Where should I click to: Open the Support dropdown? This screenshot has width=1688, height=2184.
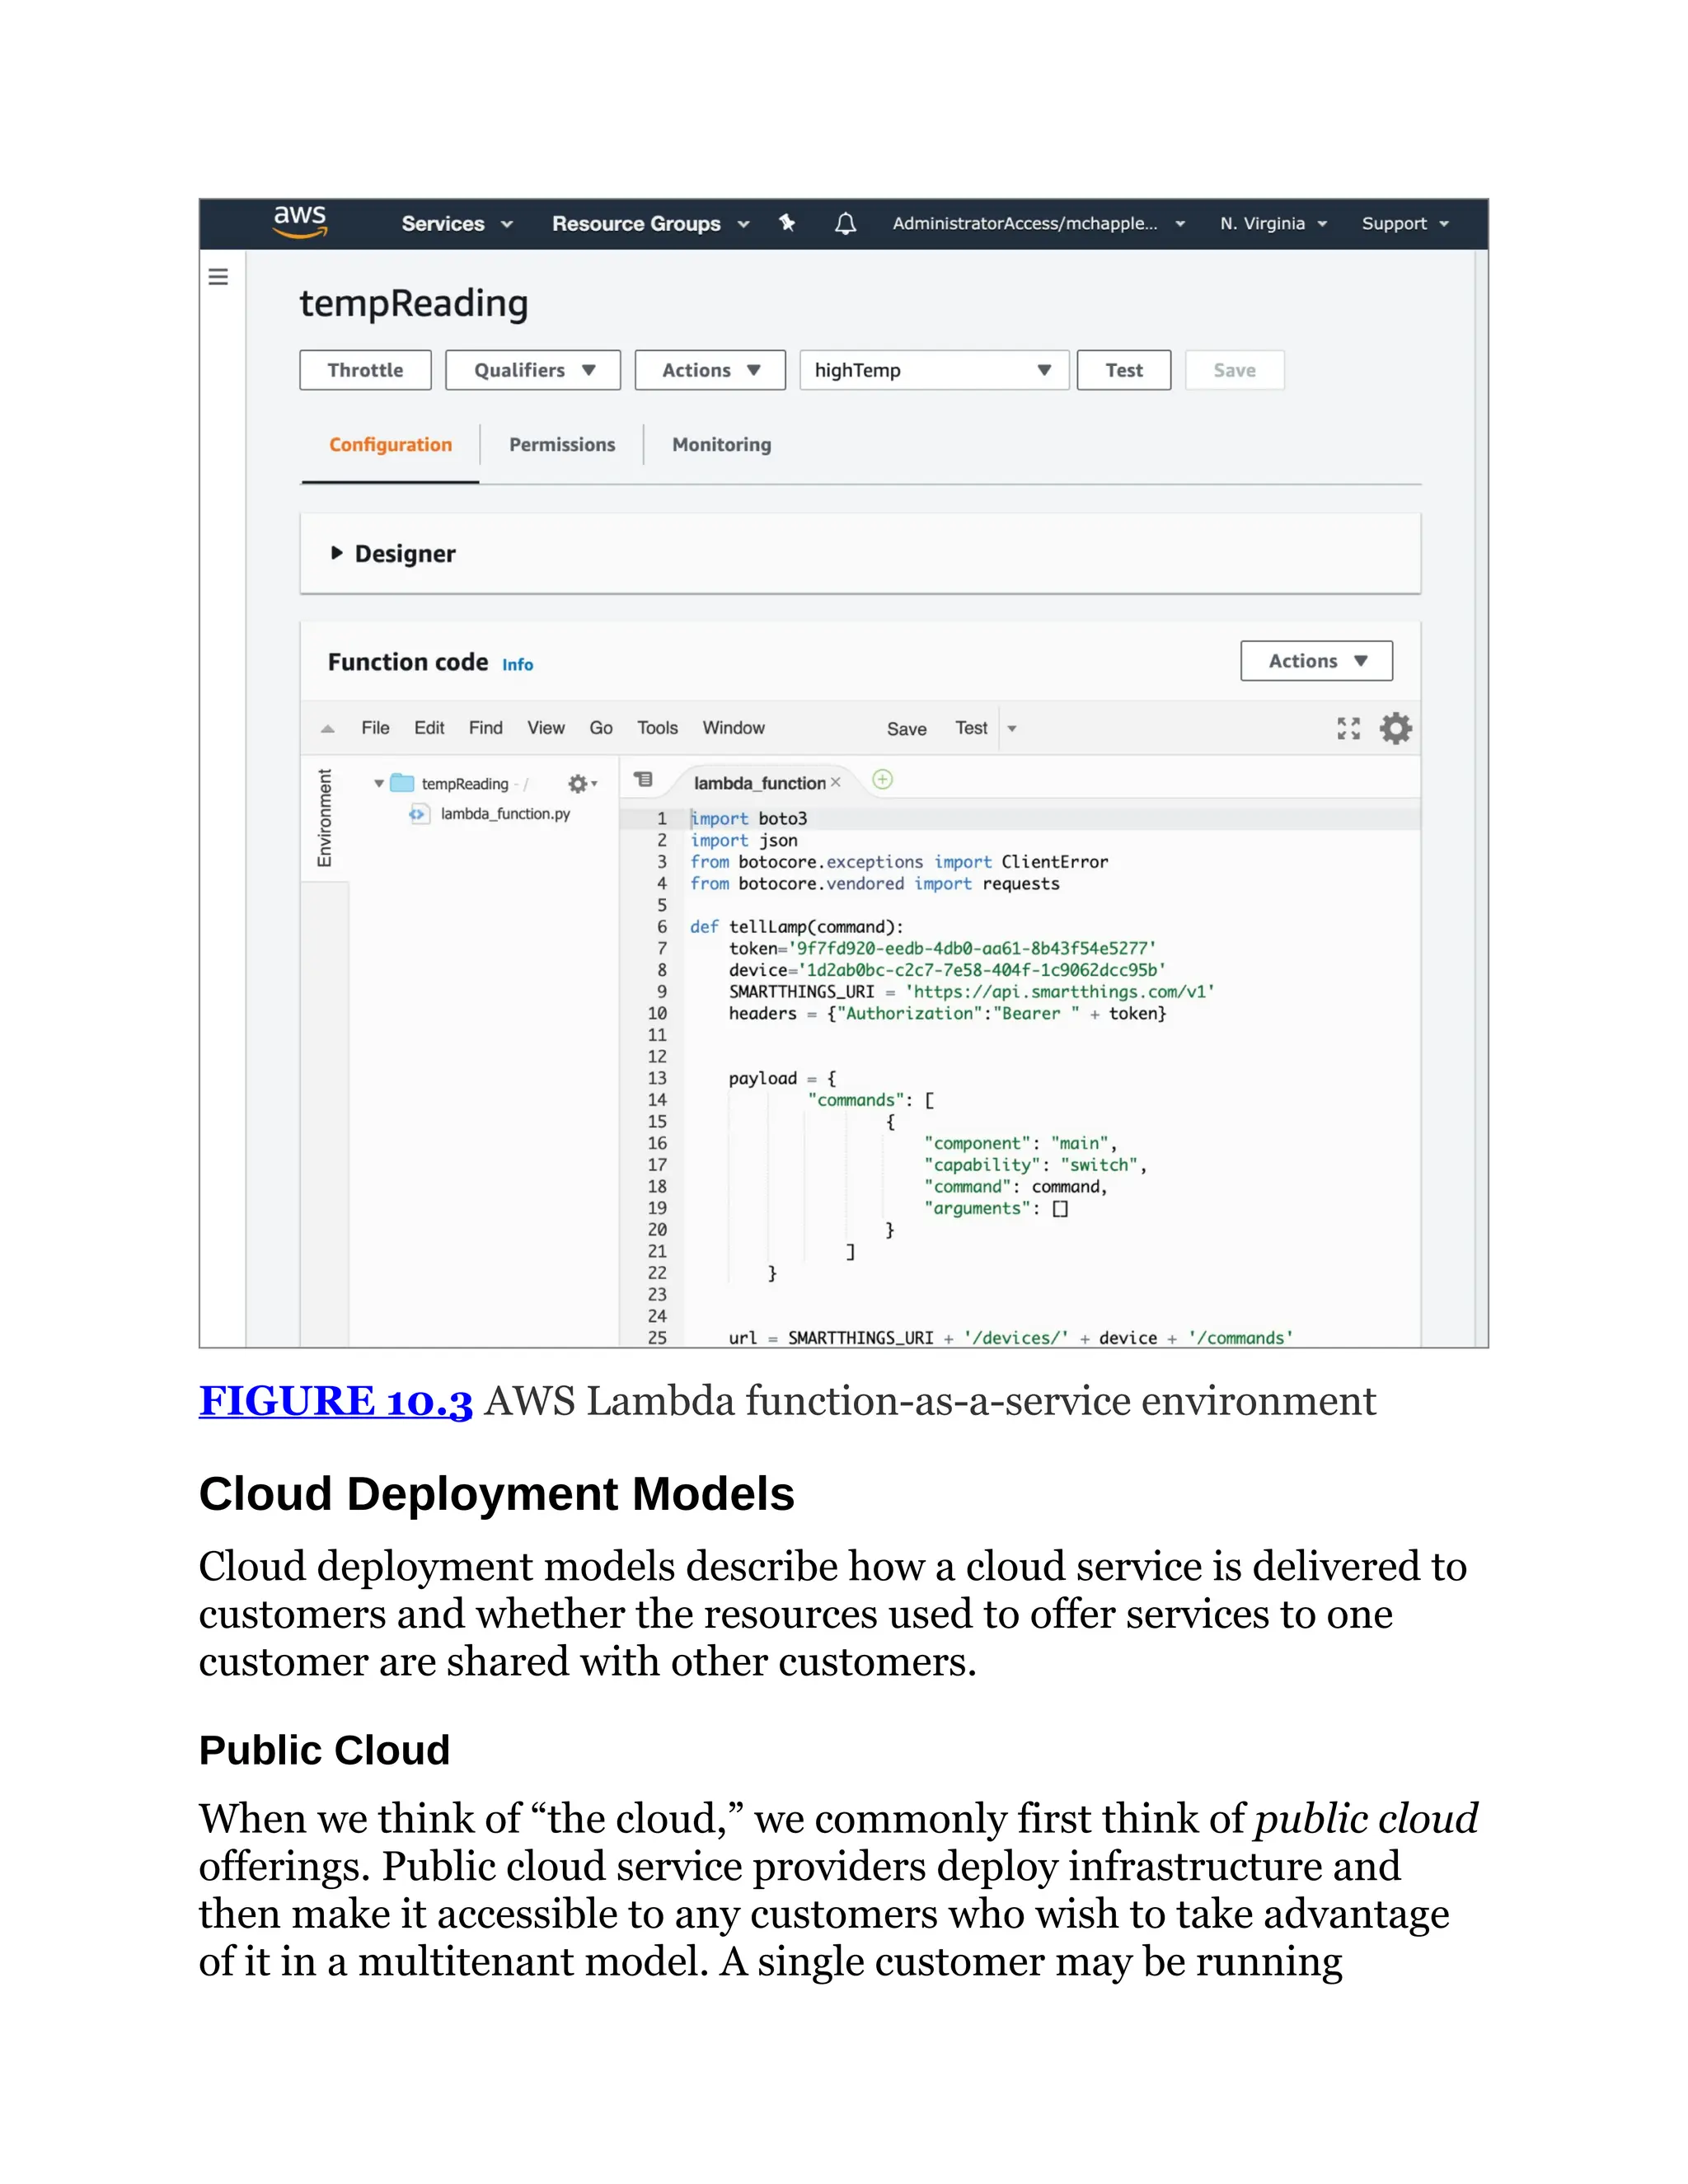pyautogui.click(x=1405, y=224)
